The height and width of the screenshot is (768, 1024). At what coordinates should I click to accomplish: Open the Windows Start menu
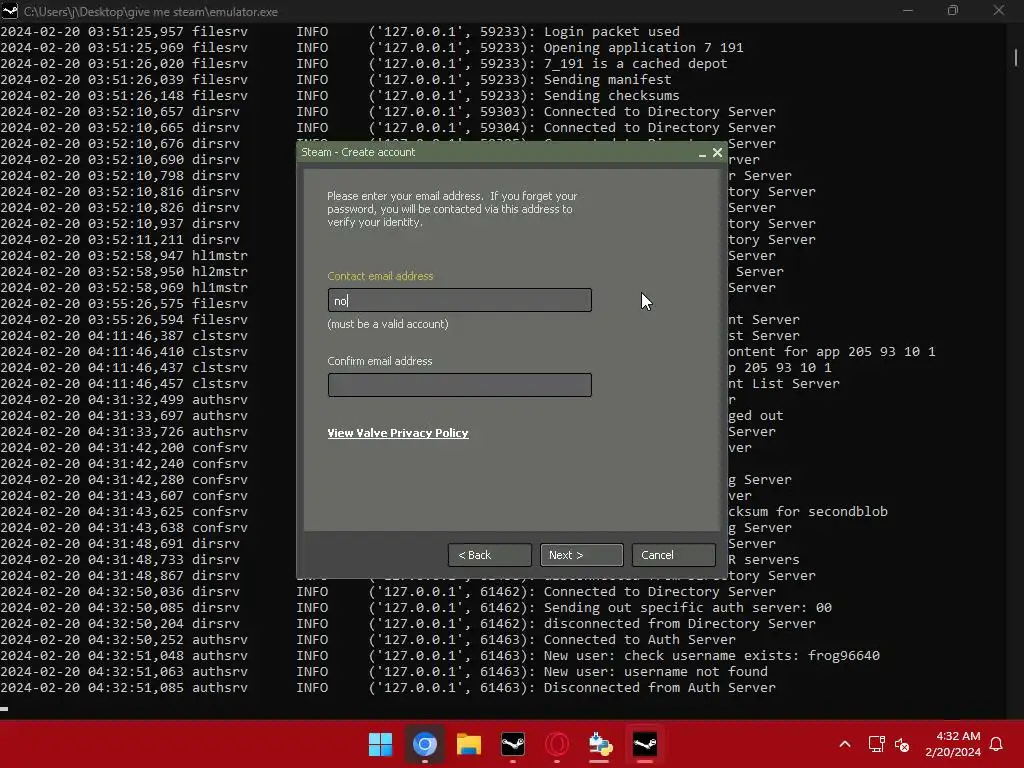coord(380,744)
